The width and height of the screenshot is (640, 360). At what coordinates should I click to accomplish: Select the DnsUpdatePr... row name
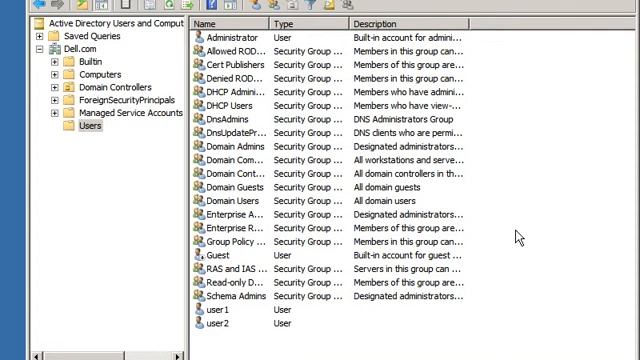coord(236,133)
